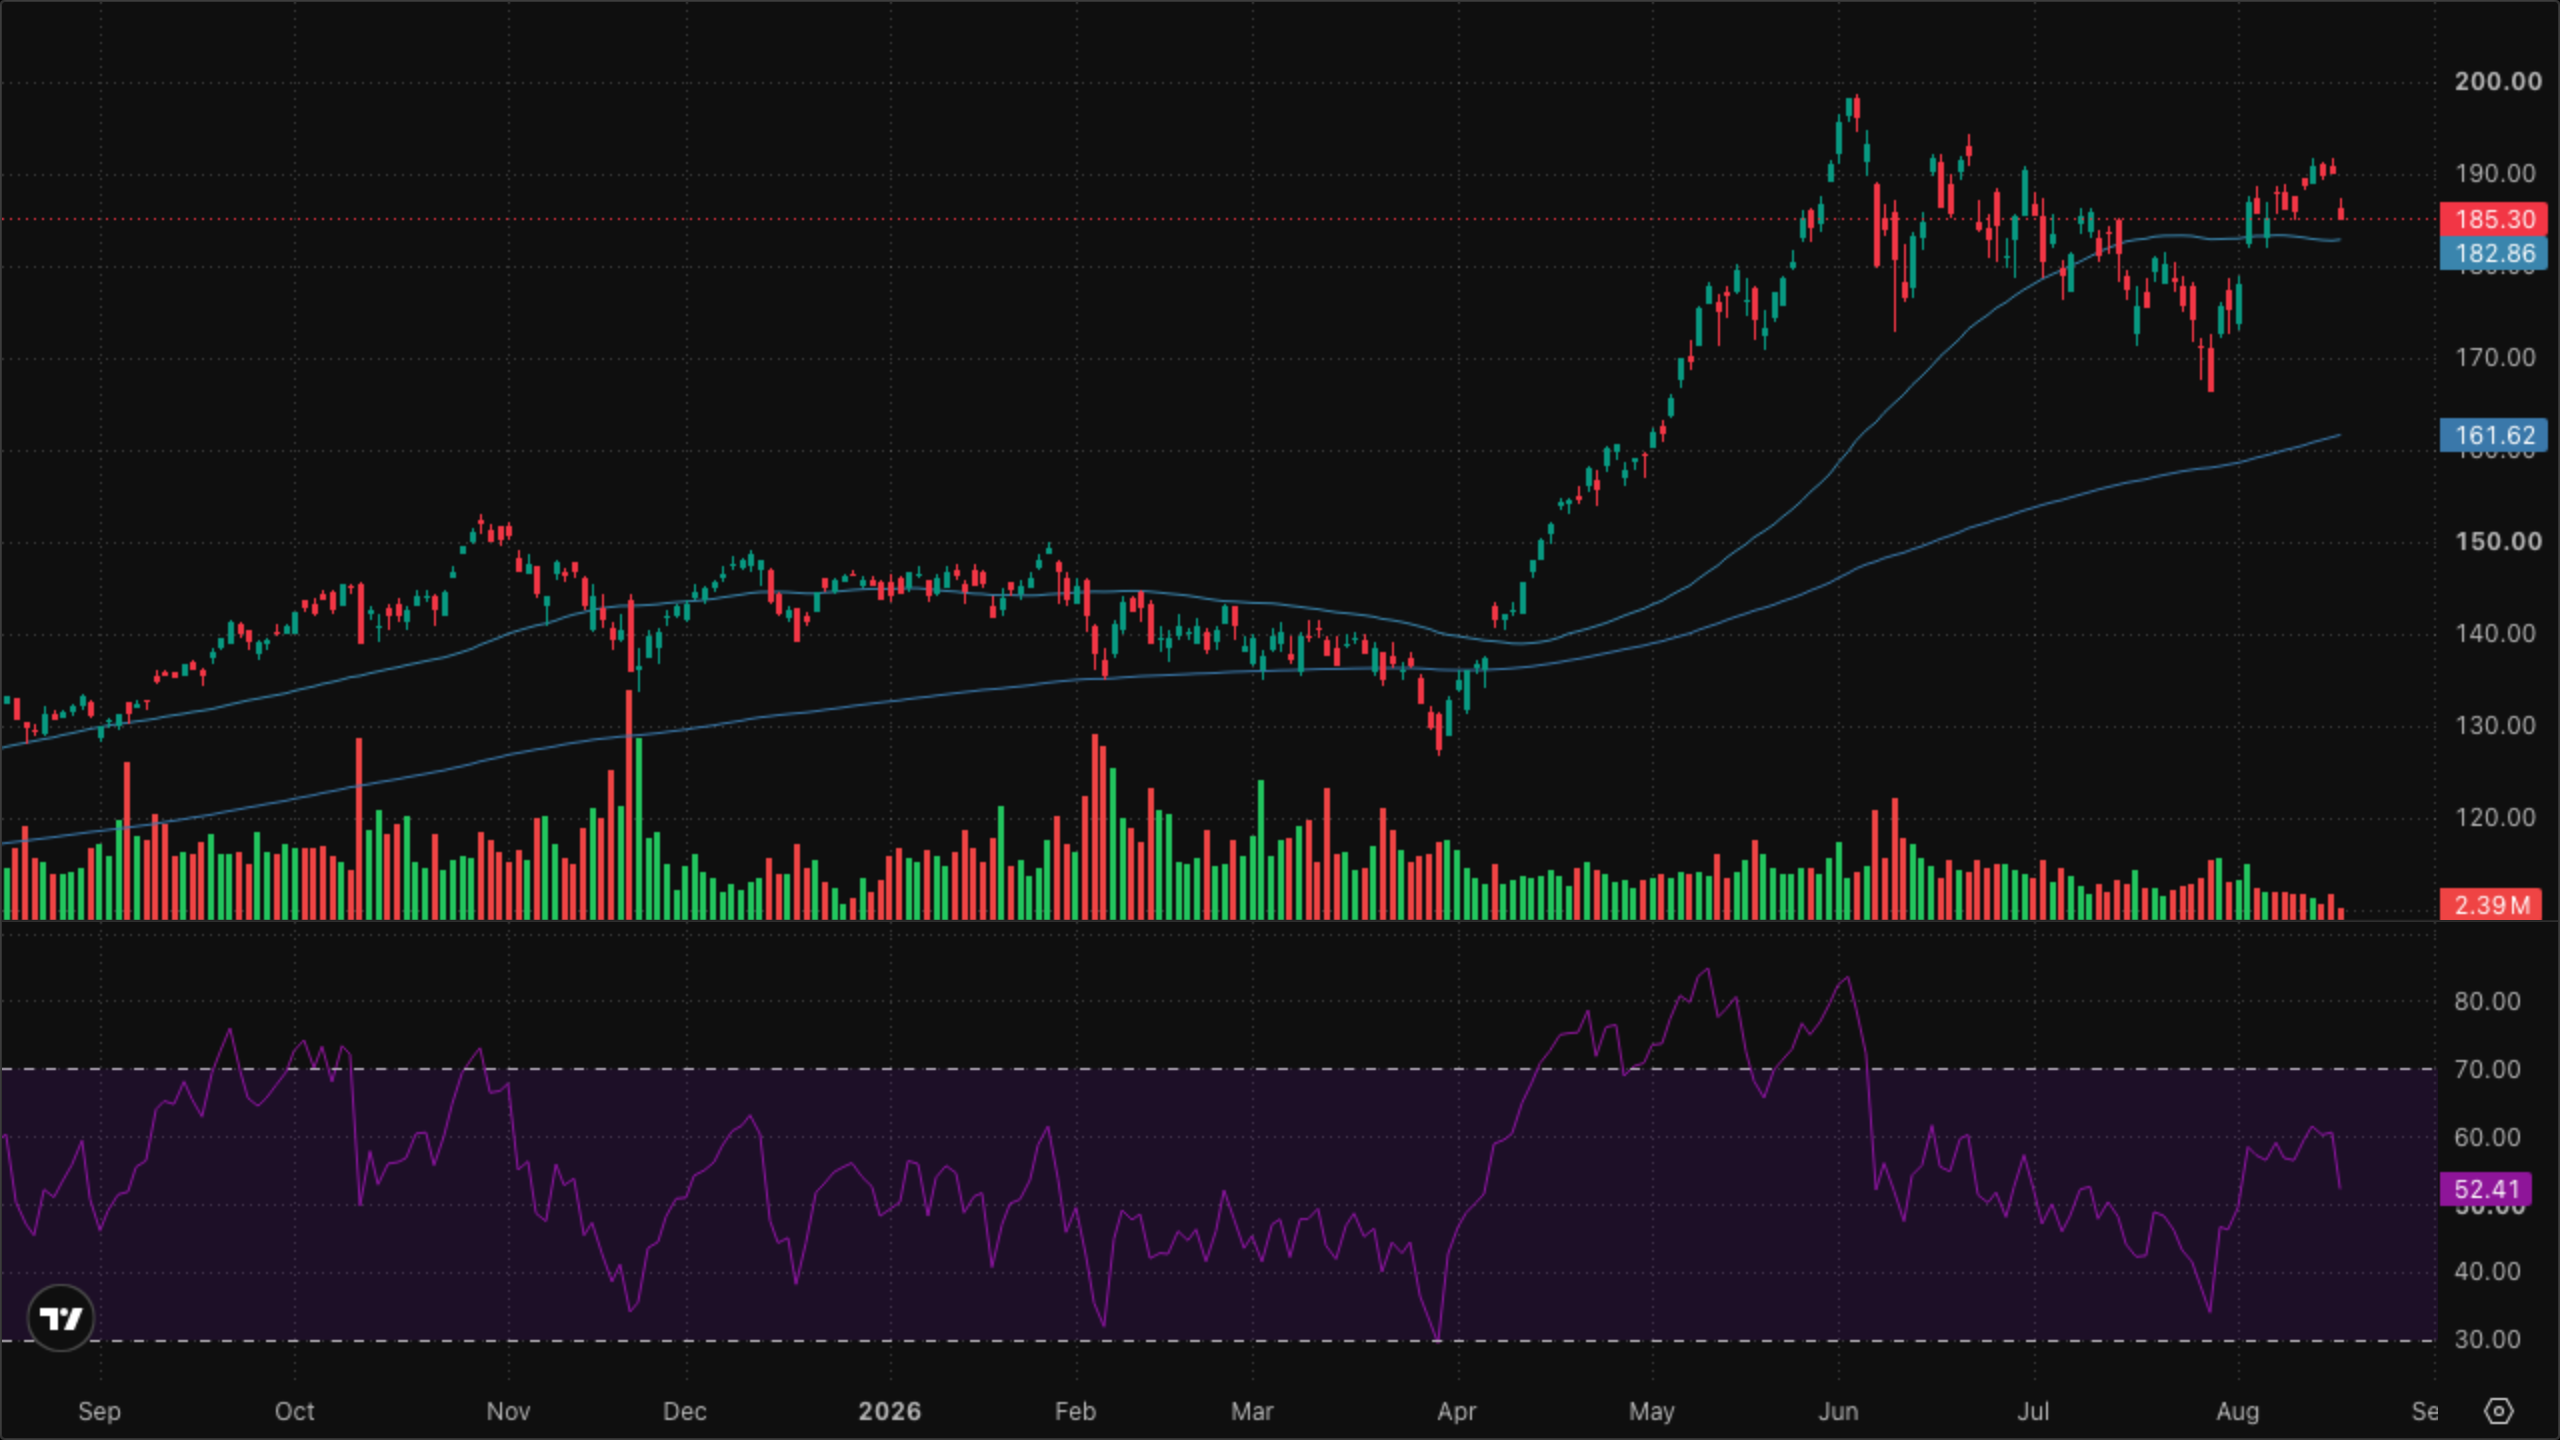
Task: Click the 150.00 price axis label
Action: pyautogui.click(x=2497, y=542)
